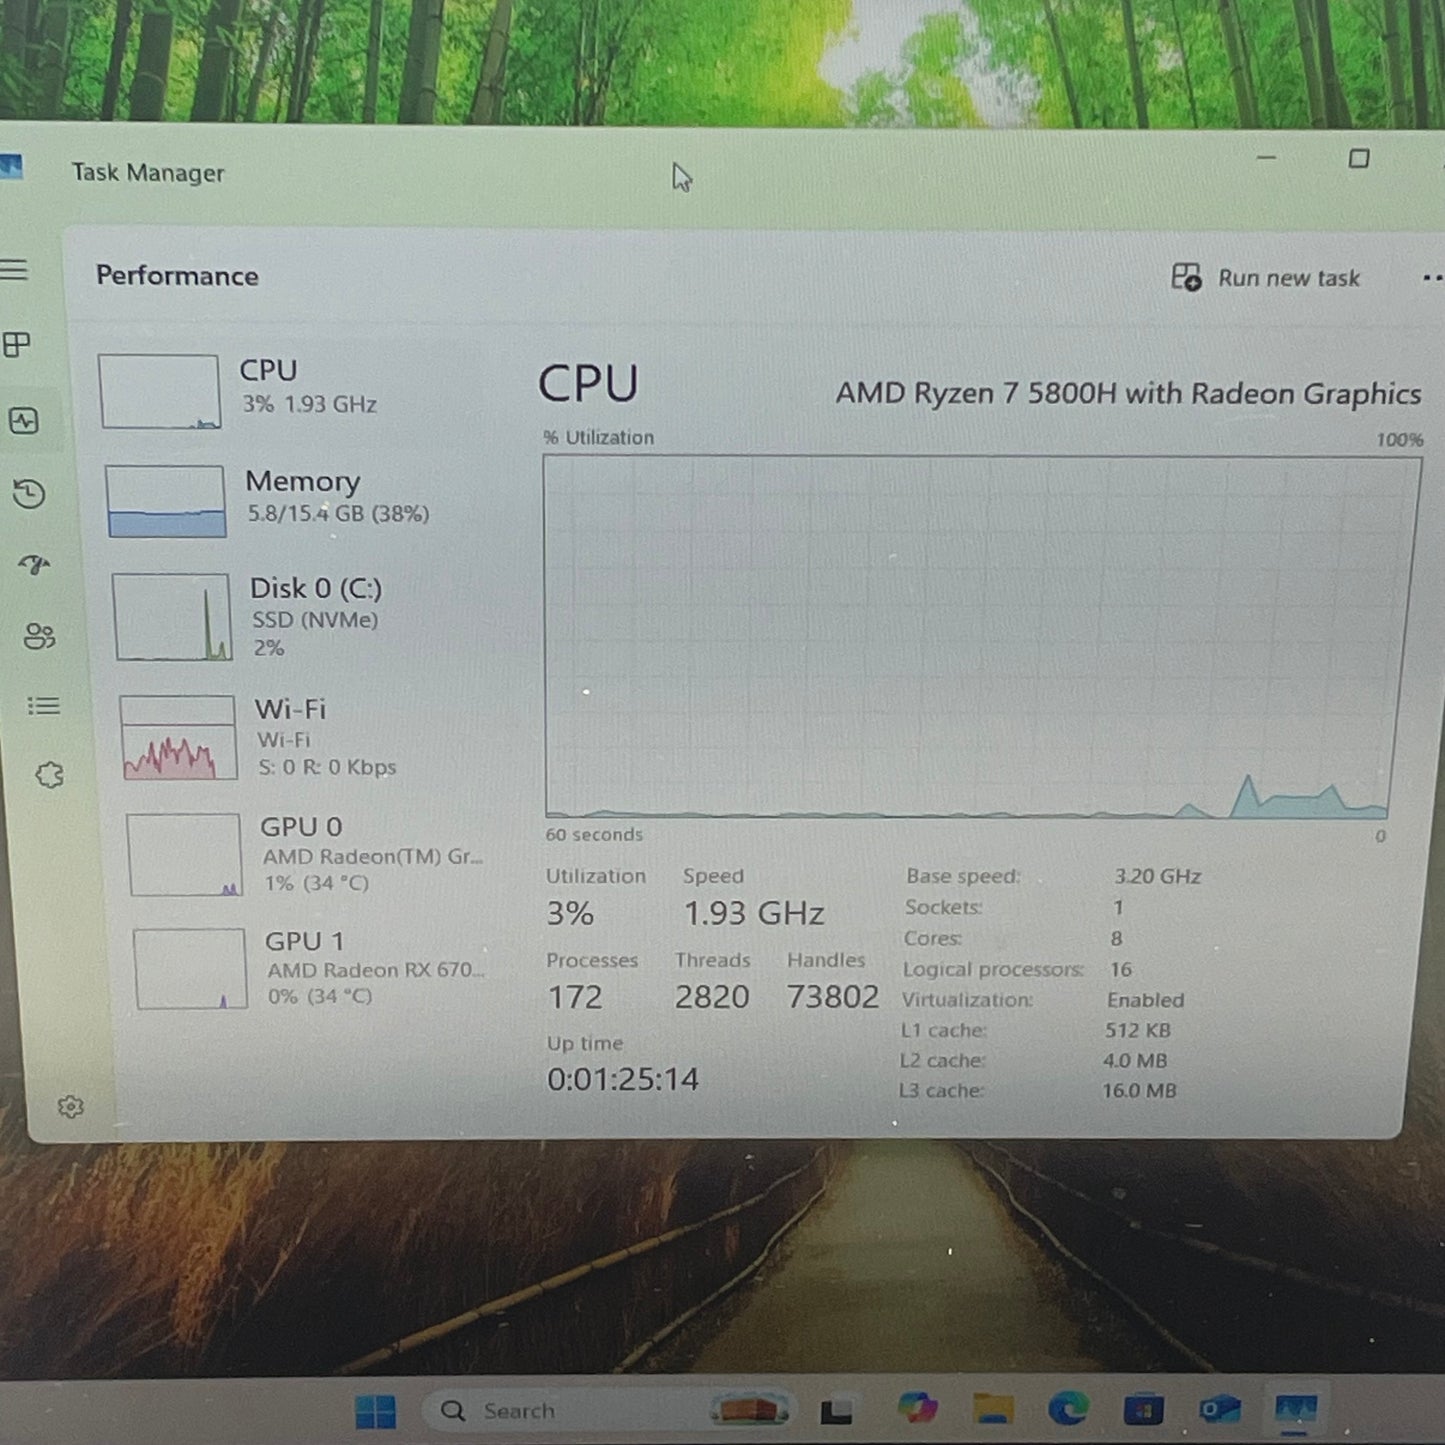Open the App history page icon
1445x1445 pixels.
coord(29,494)
